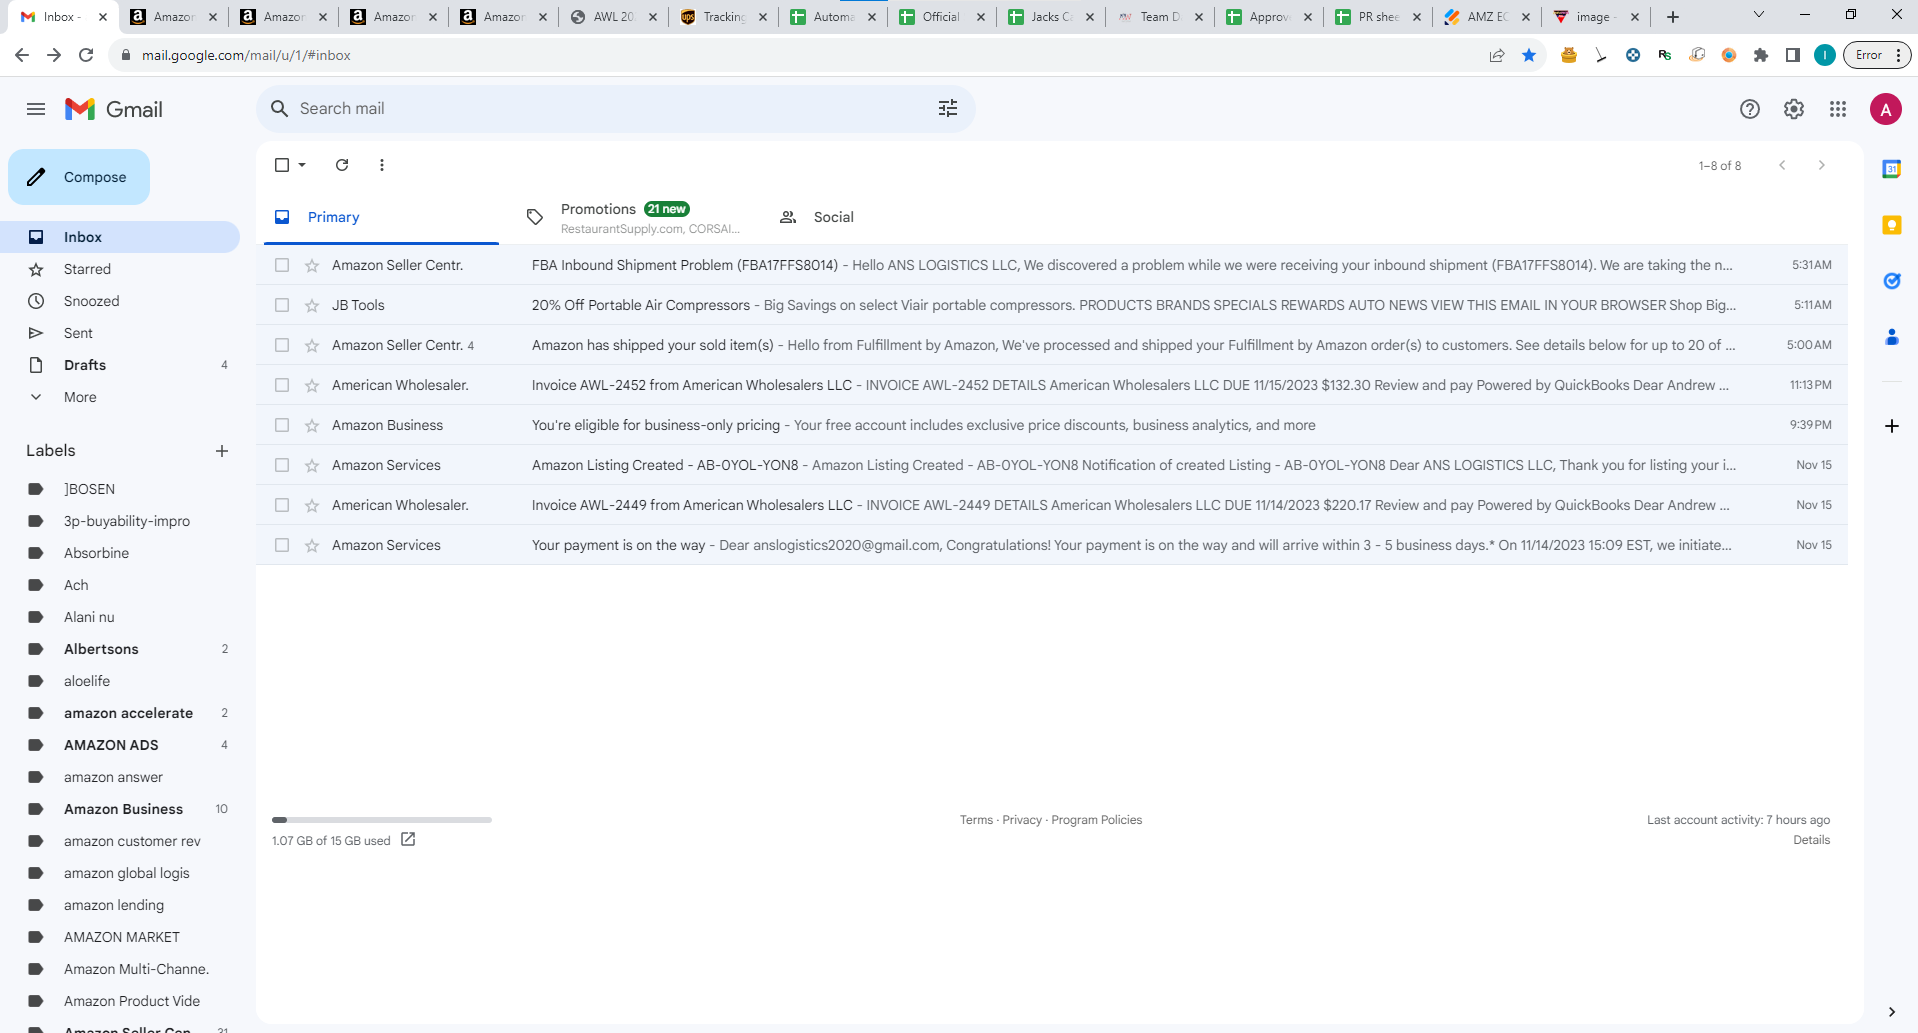
Task: Select the FBA Inbound Shipment Problem email checkbox
Action: pyautogui.click(x=282, y=265)
